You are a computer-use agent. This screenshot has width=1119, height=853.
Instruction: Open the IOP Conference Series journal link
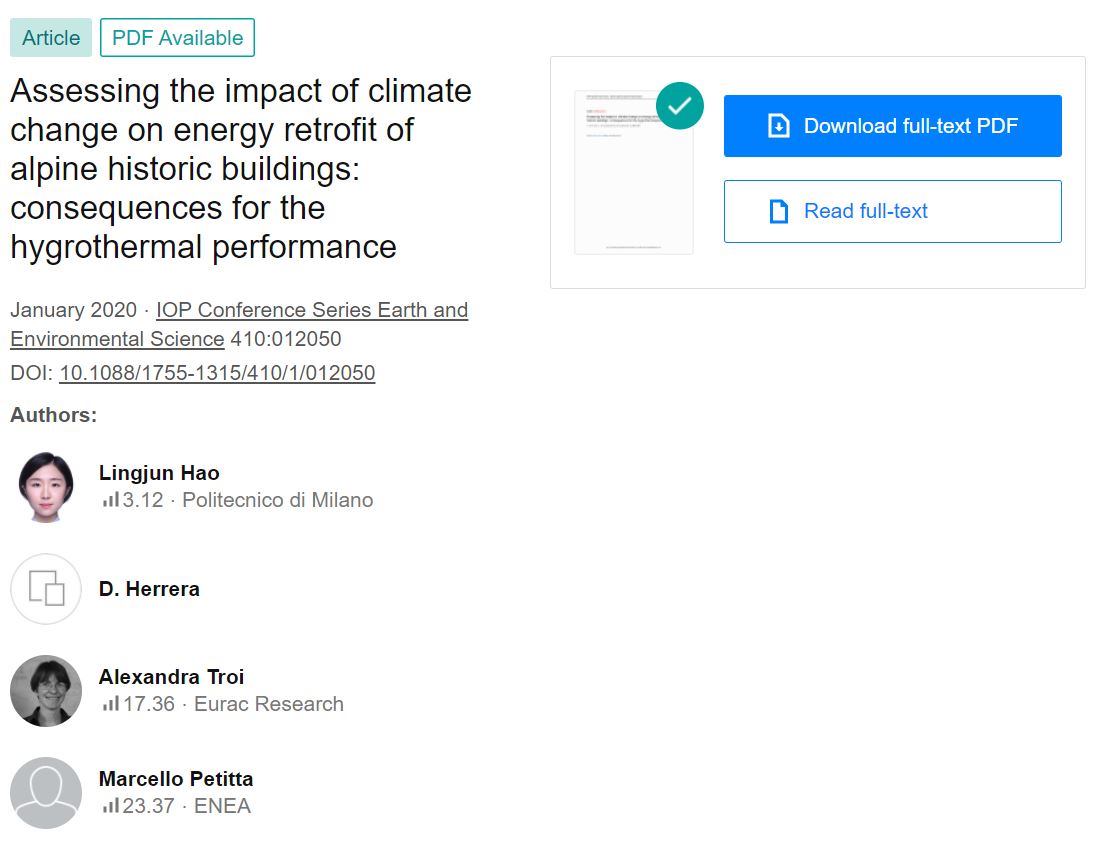coord(311,310)
